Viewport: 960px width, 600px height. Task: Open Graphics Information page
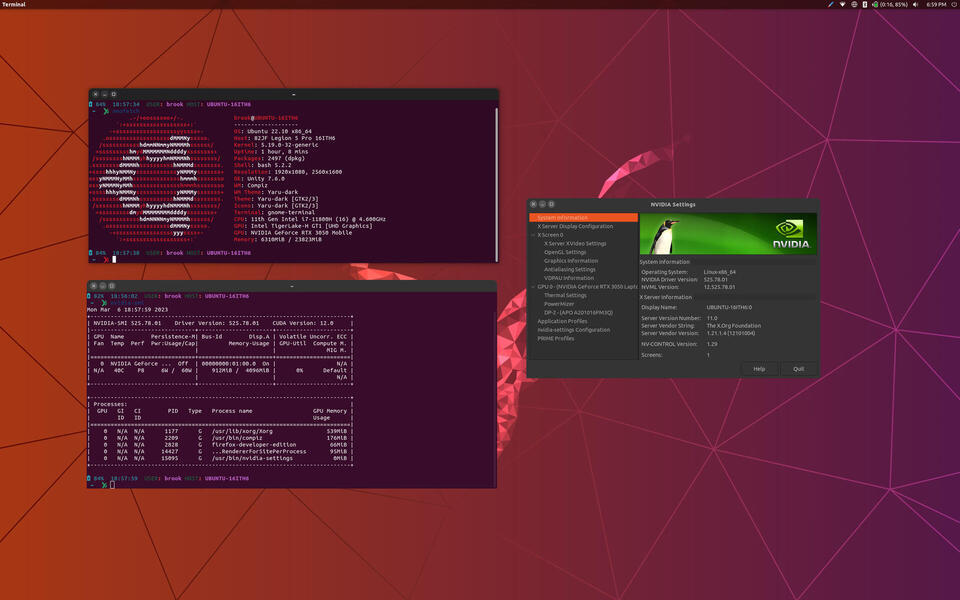click(x=571, y=260)
